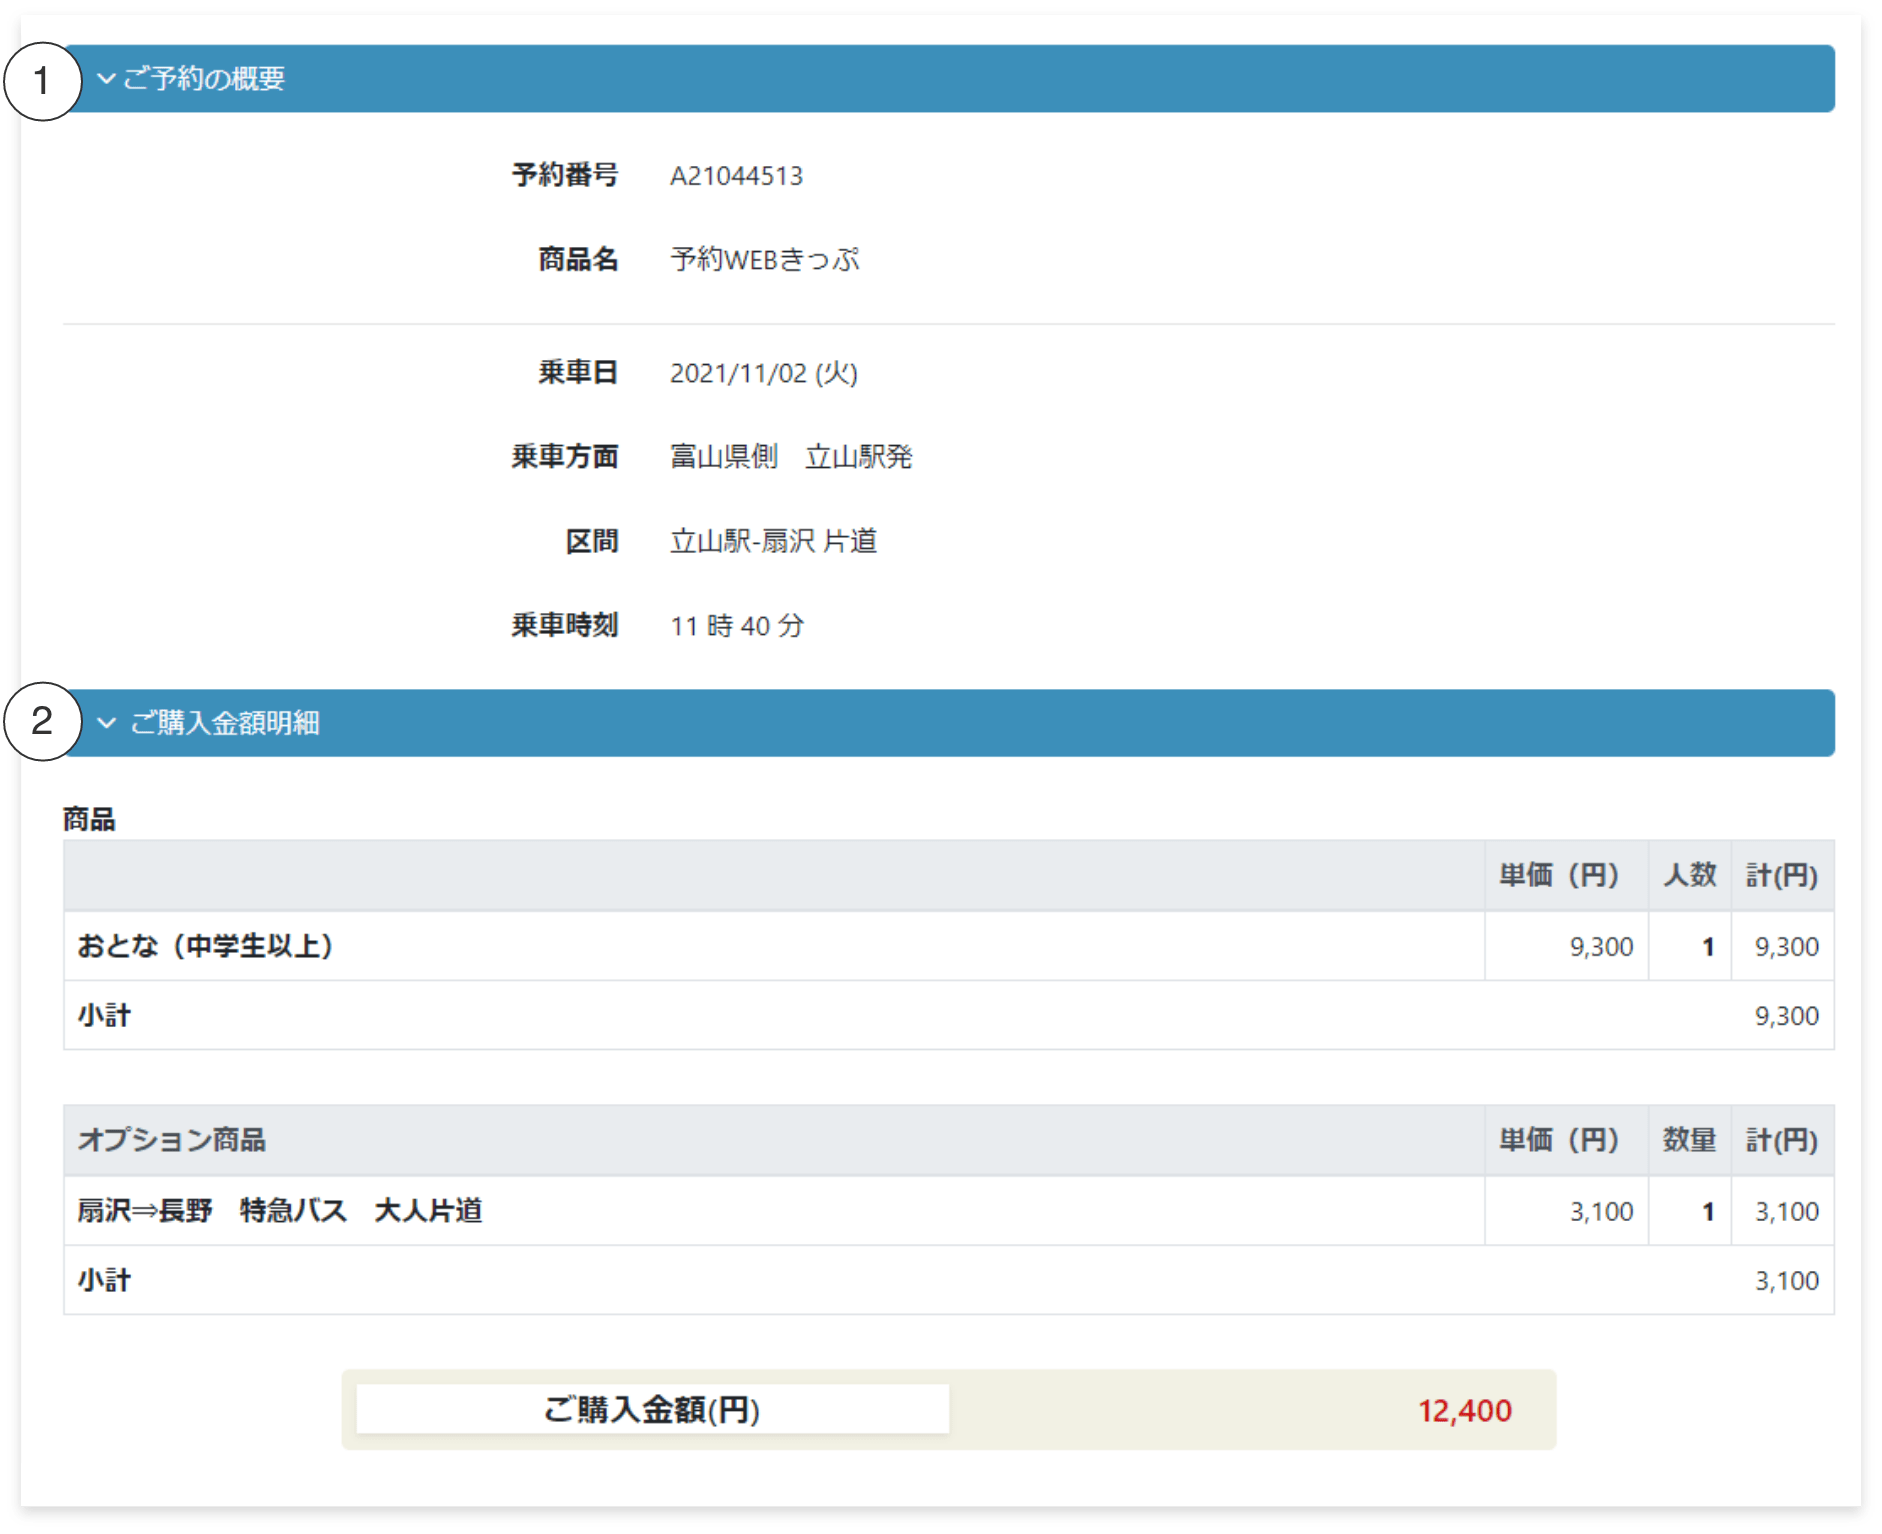Click the 数量 column header
This screenshot has height=1534, width=1882.
[1689, 1140]
